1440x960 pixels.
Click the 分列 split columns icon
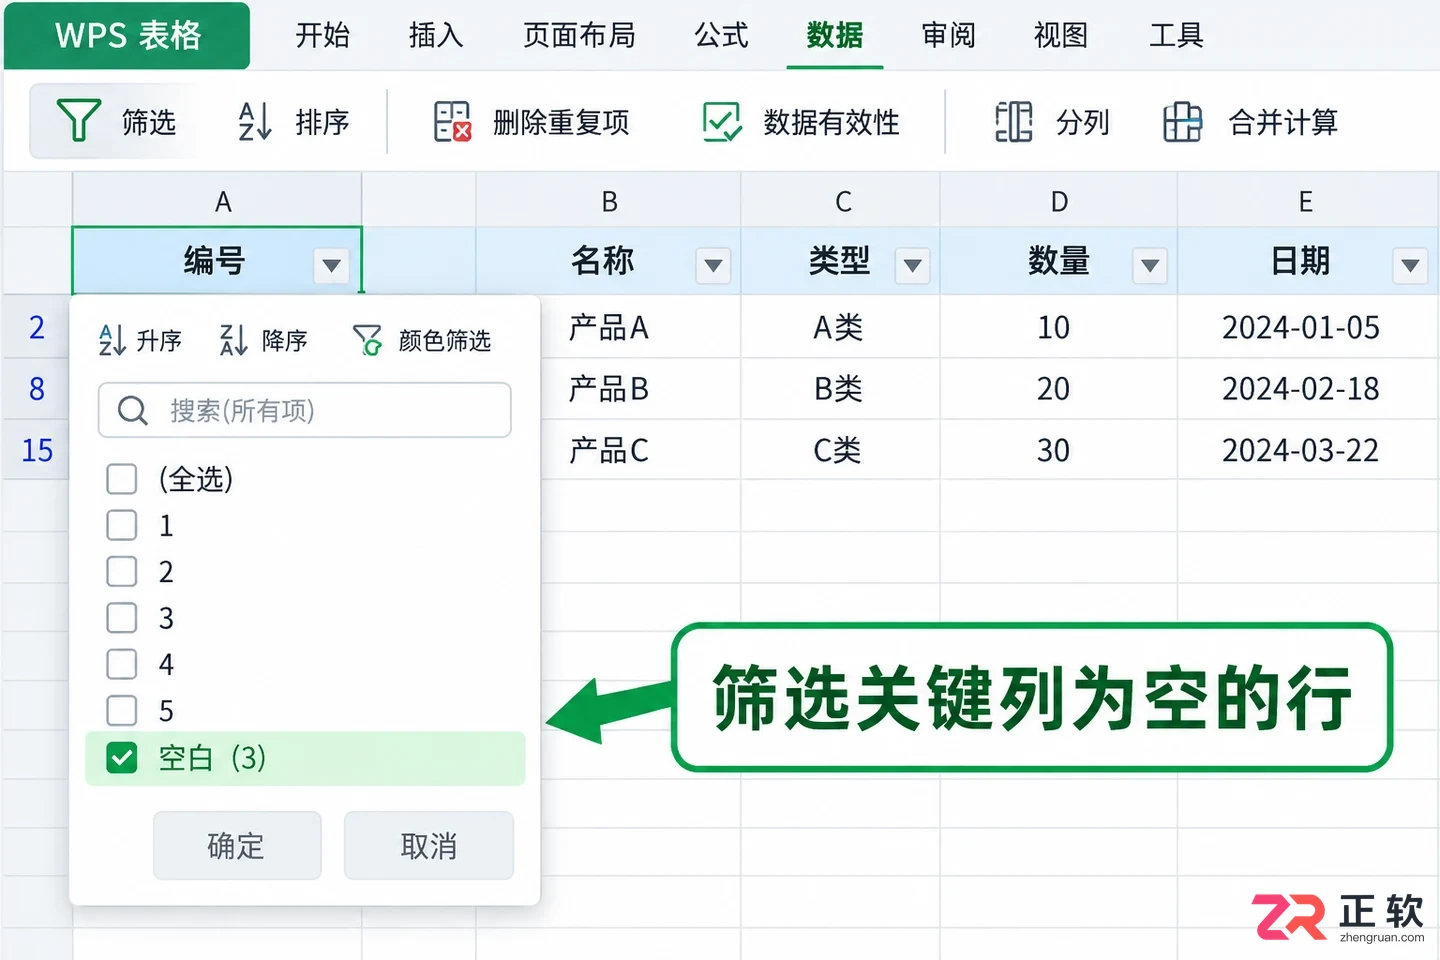[x=1014, y=122]
